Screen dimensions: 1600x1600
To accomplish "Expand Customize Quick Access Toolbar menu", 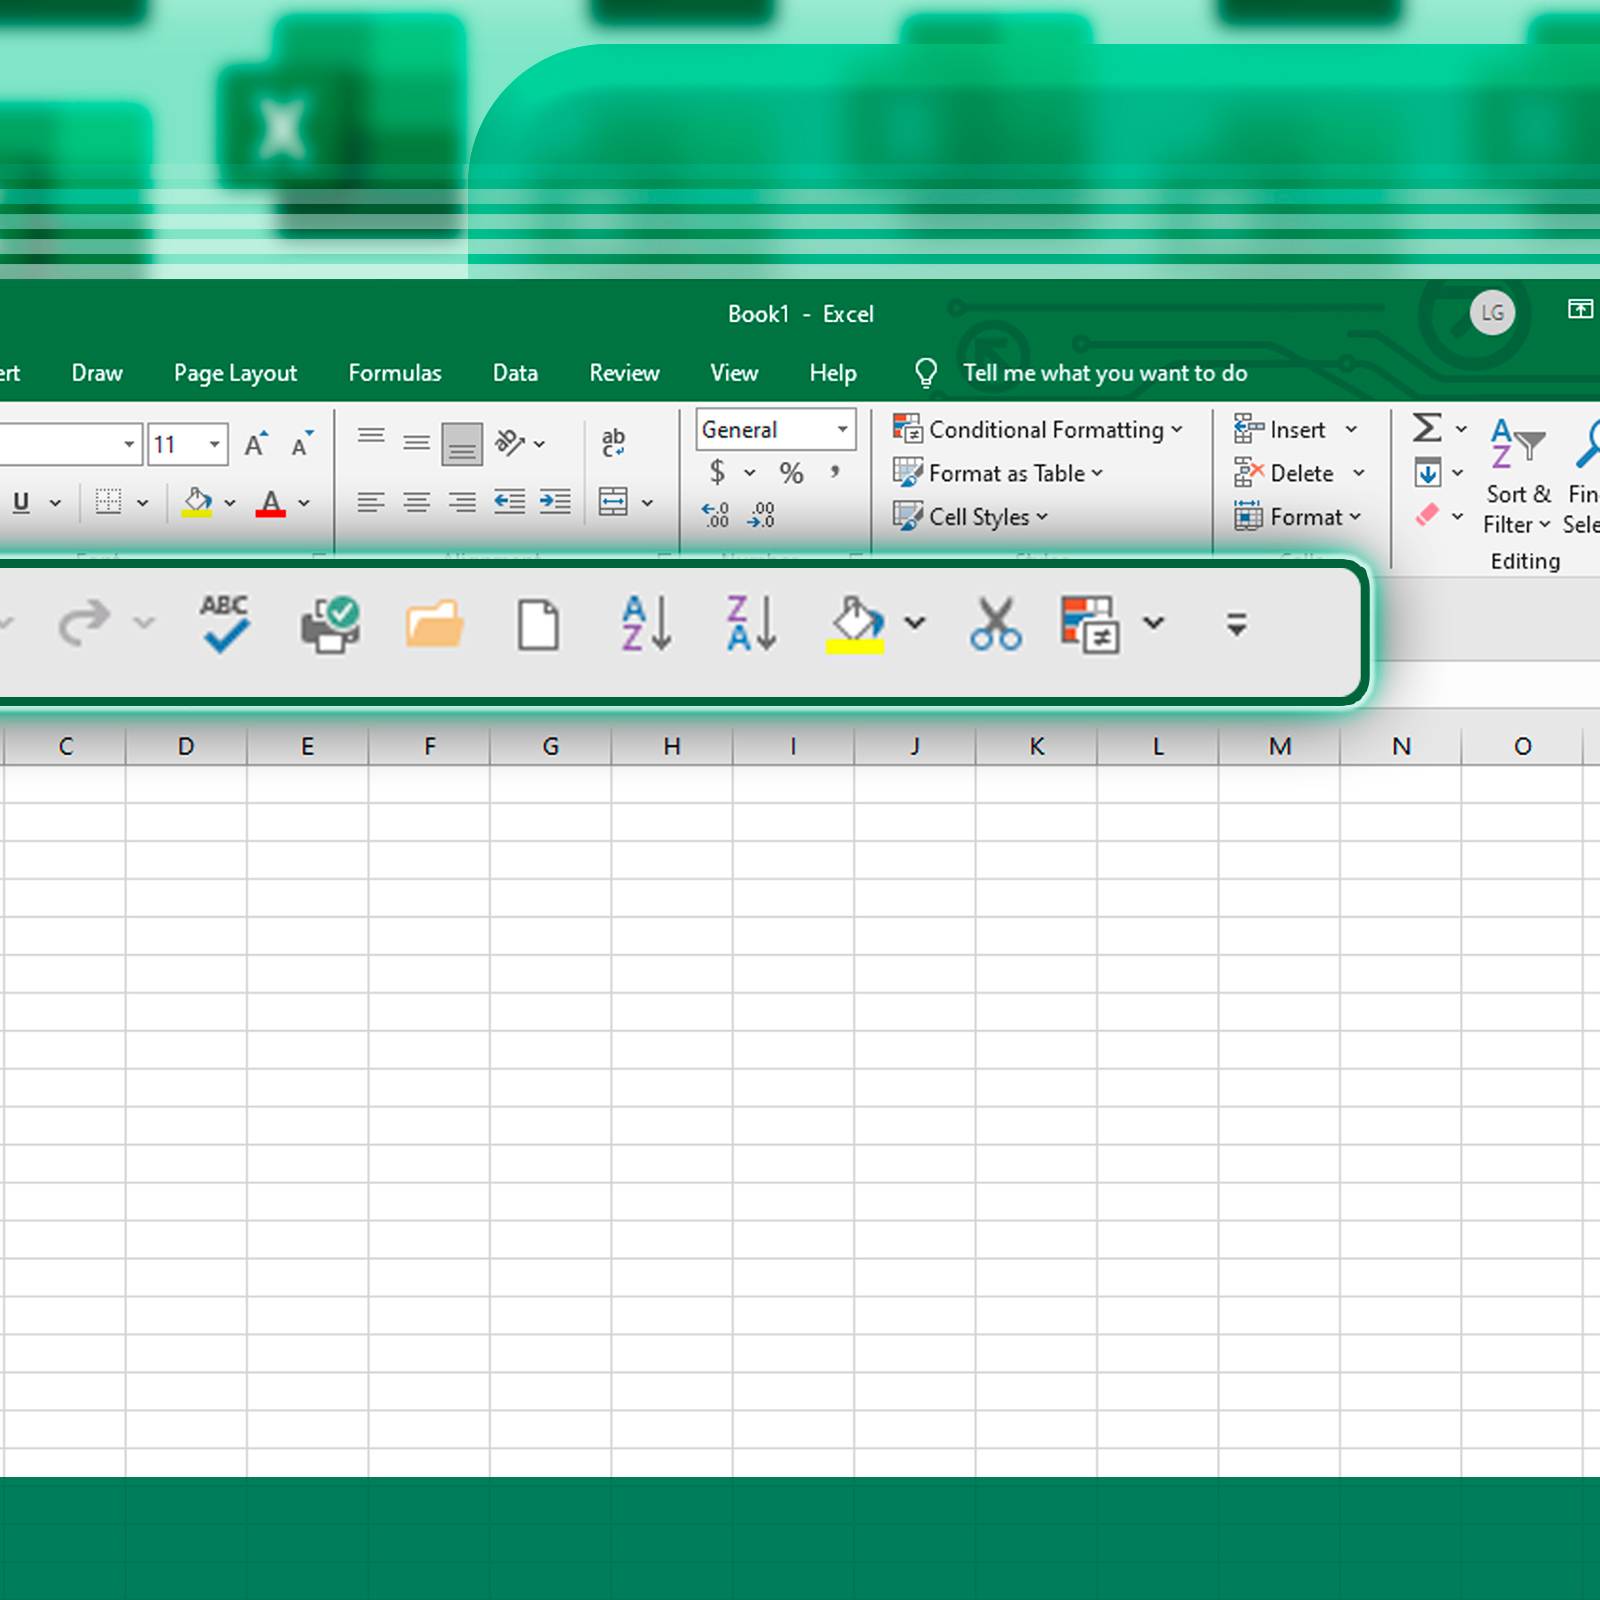I will [x=1236, y=625].
